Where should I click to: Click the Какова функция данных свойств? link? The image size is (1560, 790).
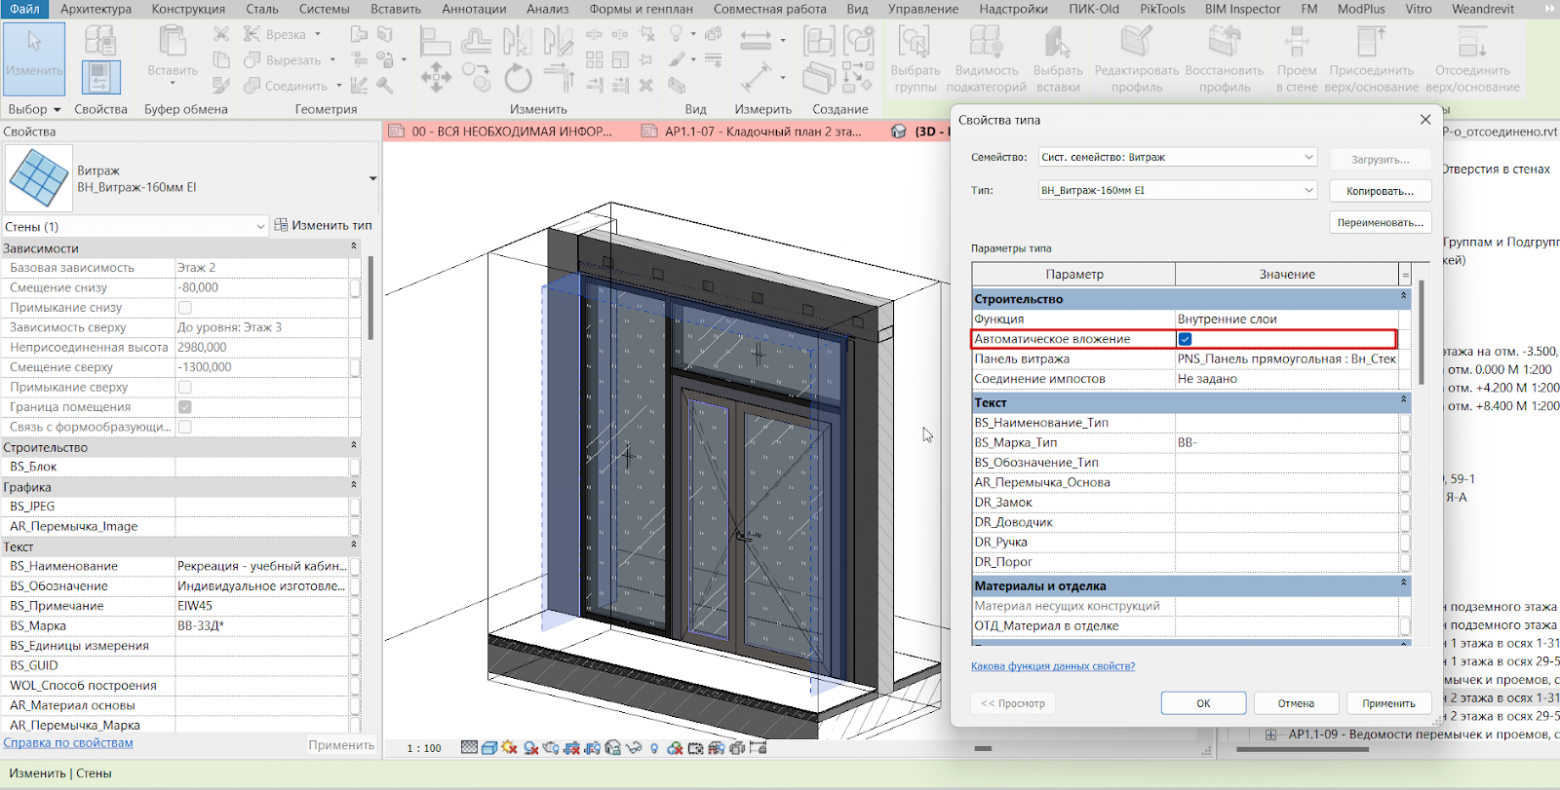1052,666
